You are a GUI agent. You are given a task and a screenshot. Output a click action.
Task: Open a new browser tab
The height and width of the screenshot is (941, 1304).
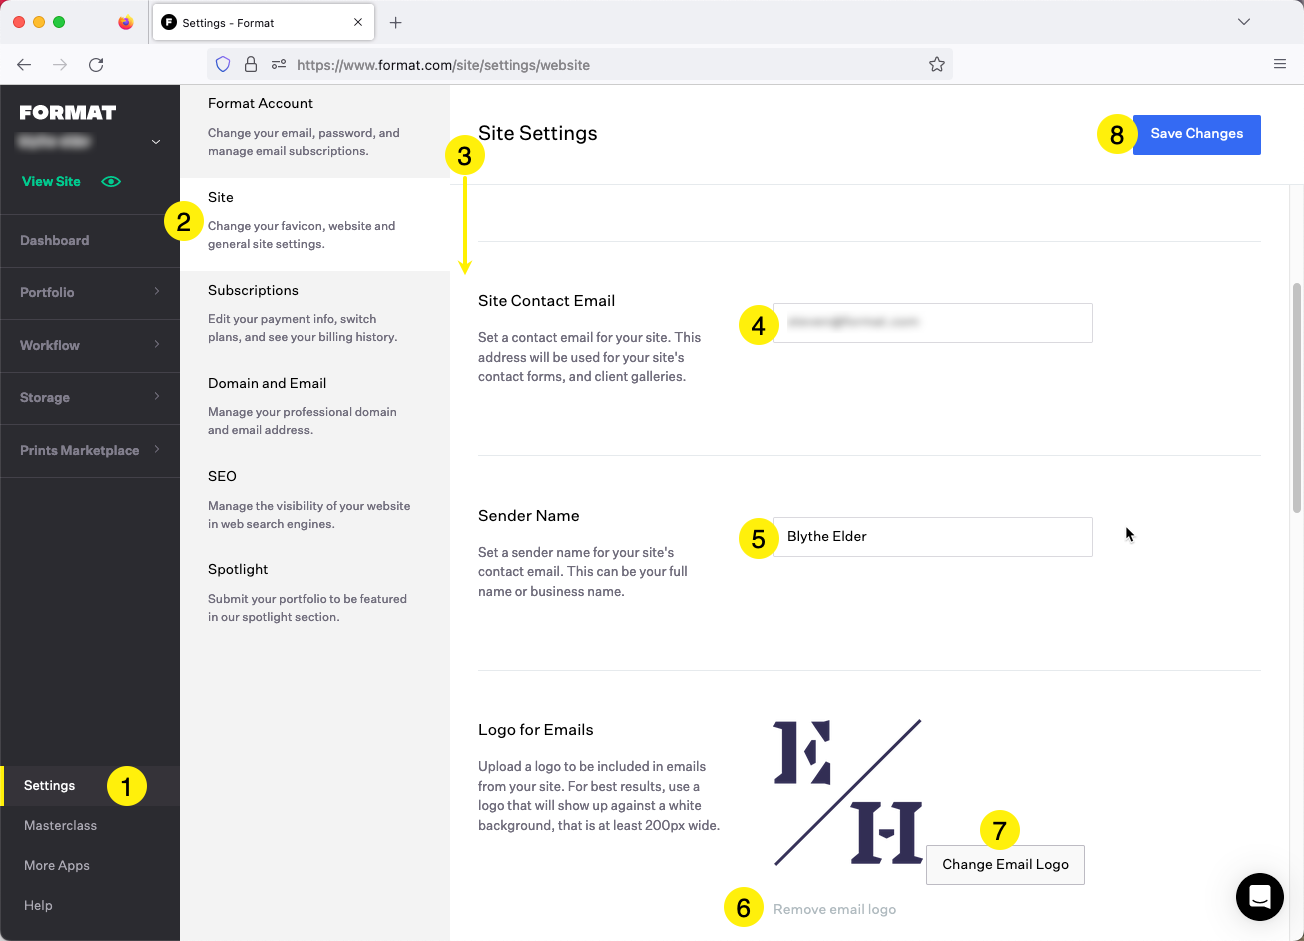point(396,22)
